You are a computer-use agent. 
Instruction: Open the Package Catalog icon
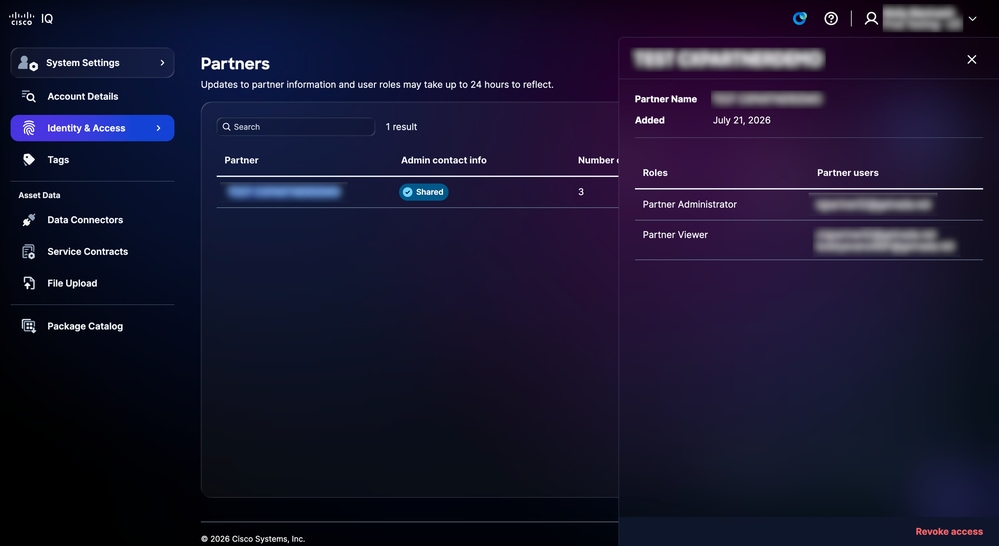coord(29,326)
